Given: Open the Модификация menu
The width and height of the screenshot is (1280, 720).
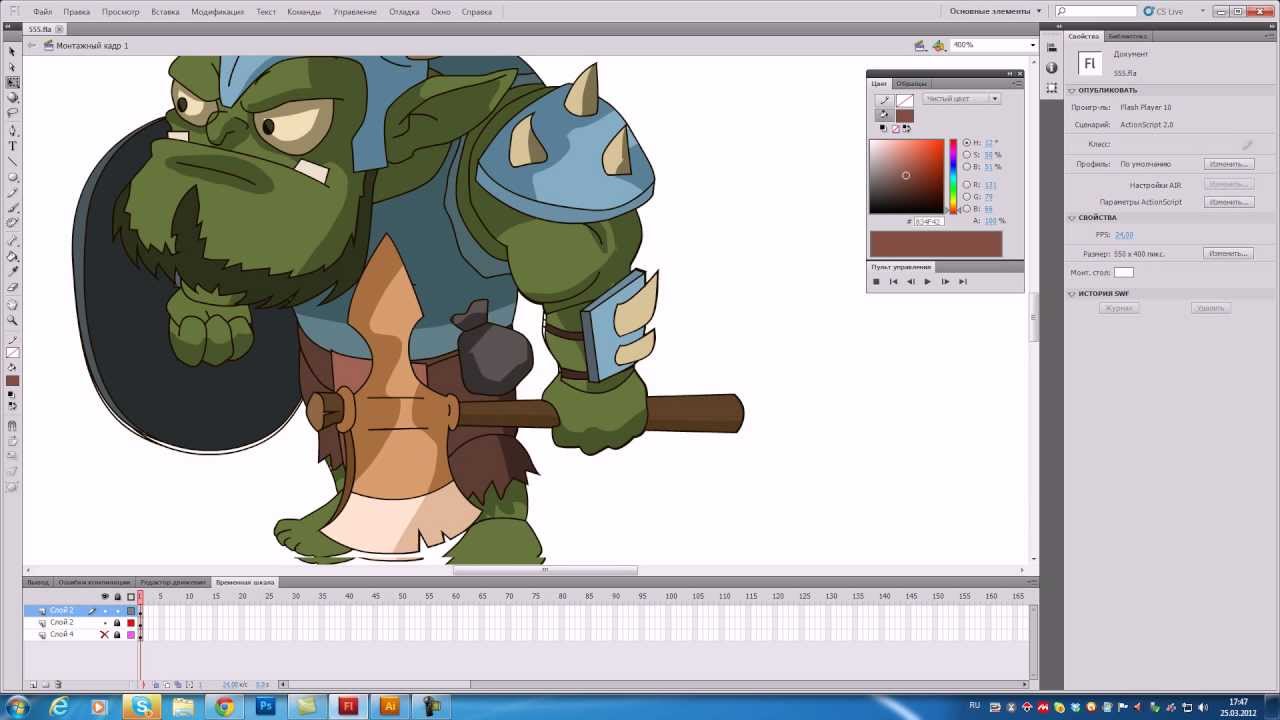Looking at the screenshot, I should (x=217, y=12).
